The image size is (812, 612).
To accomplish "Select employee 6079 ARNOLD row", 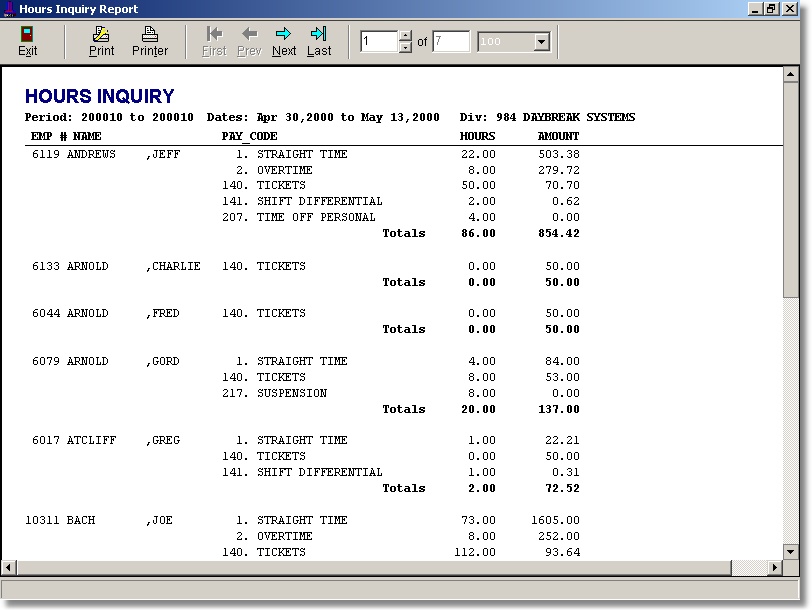I will point(306,361).
